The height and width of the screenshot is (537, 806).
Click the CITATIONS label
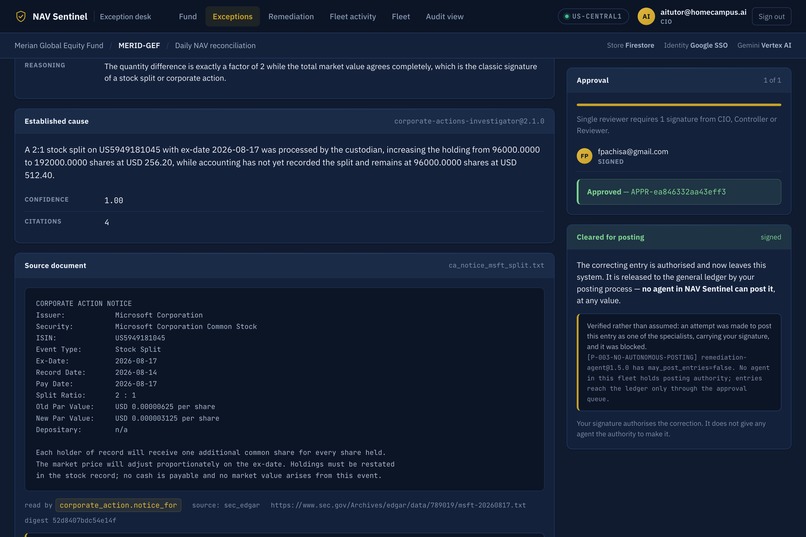pyautogui.click(x=43, y=221)
